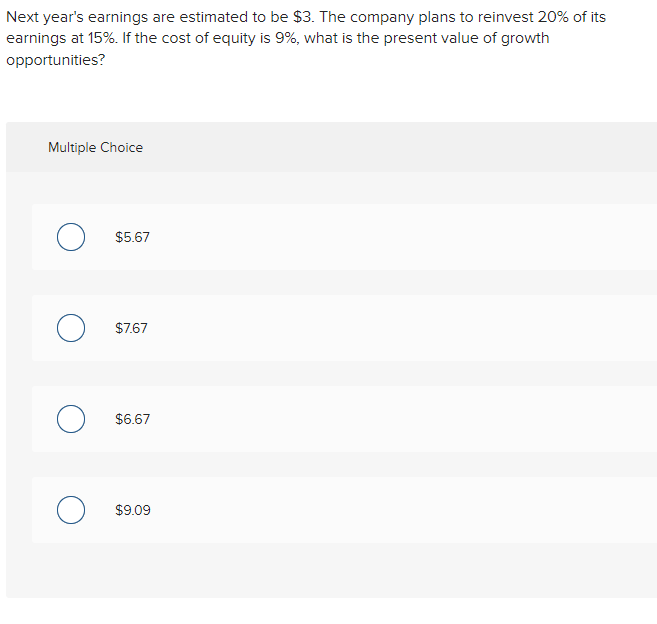
Task: Click the "Multiple Choice" heading label
Action: coord(95,147)
